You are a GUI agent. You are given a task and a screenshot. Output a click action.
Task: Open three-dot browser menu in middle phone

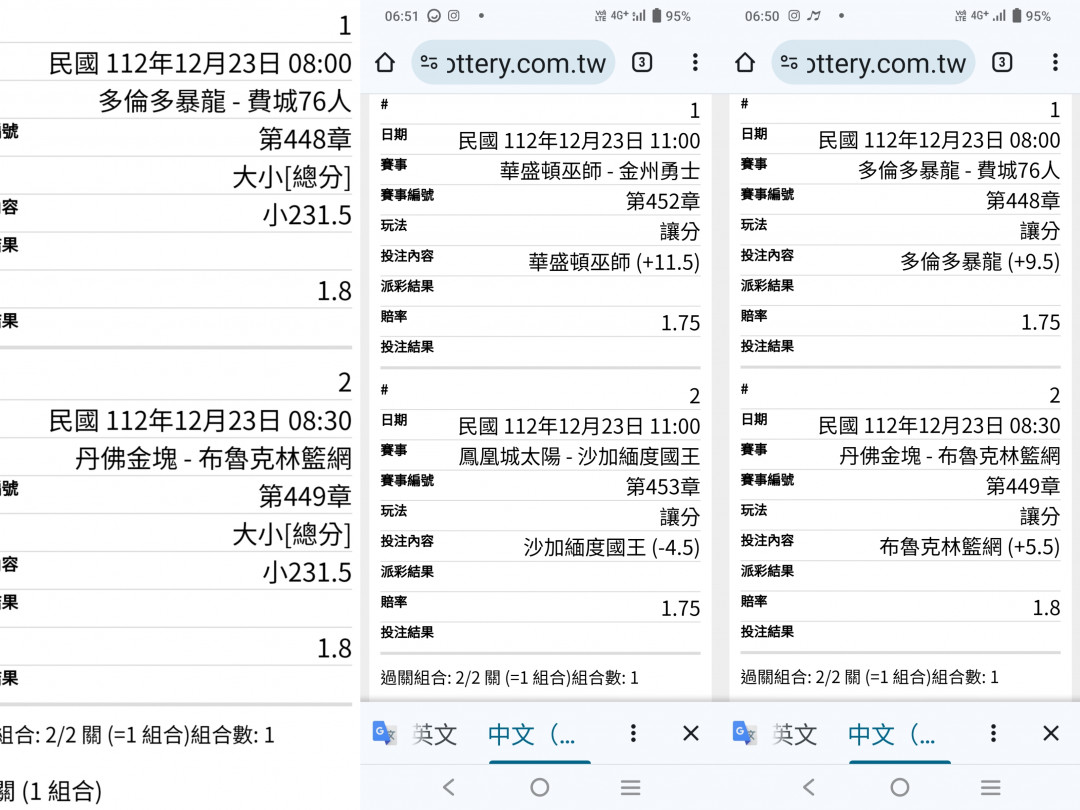695,63
